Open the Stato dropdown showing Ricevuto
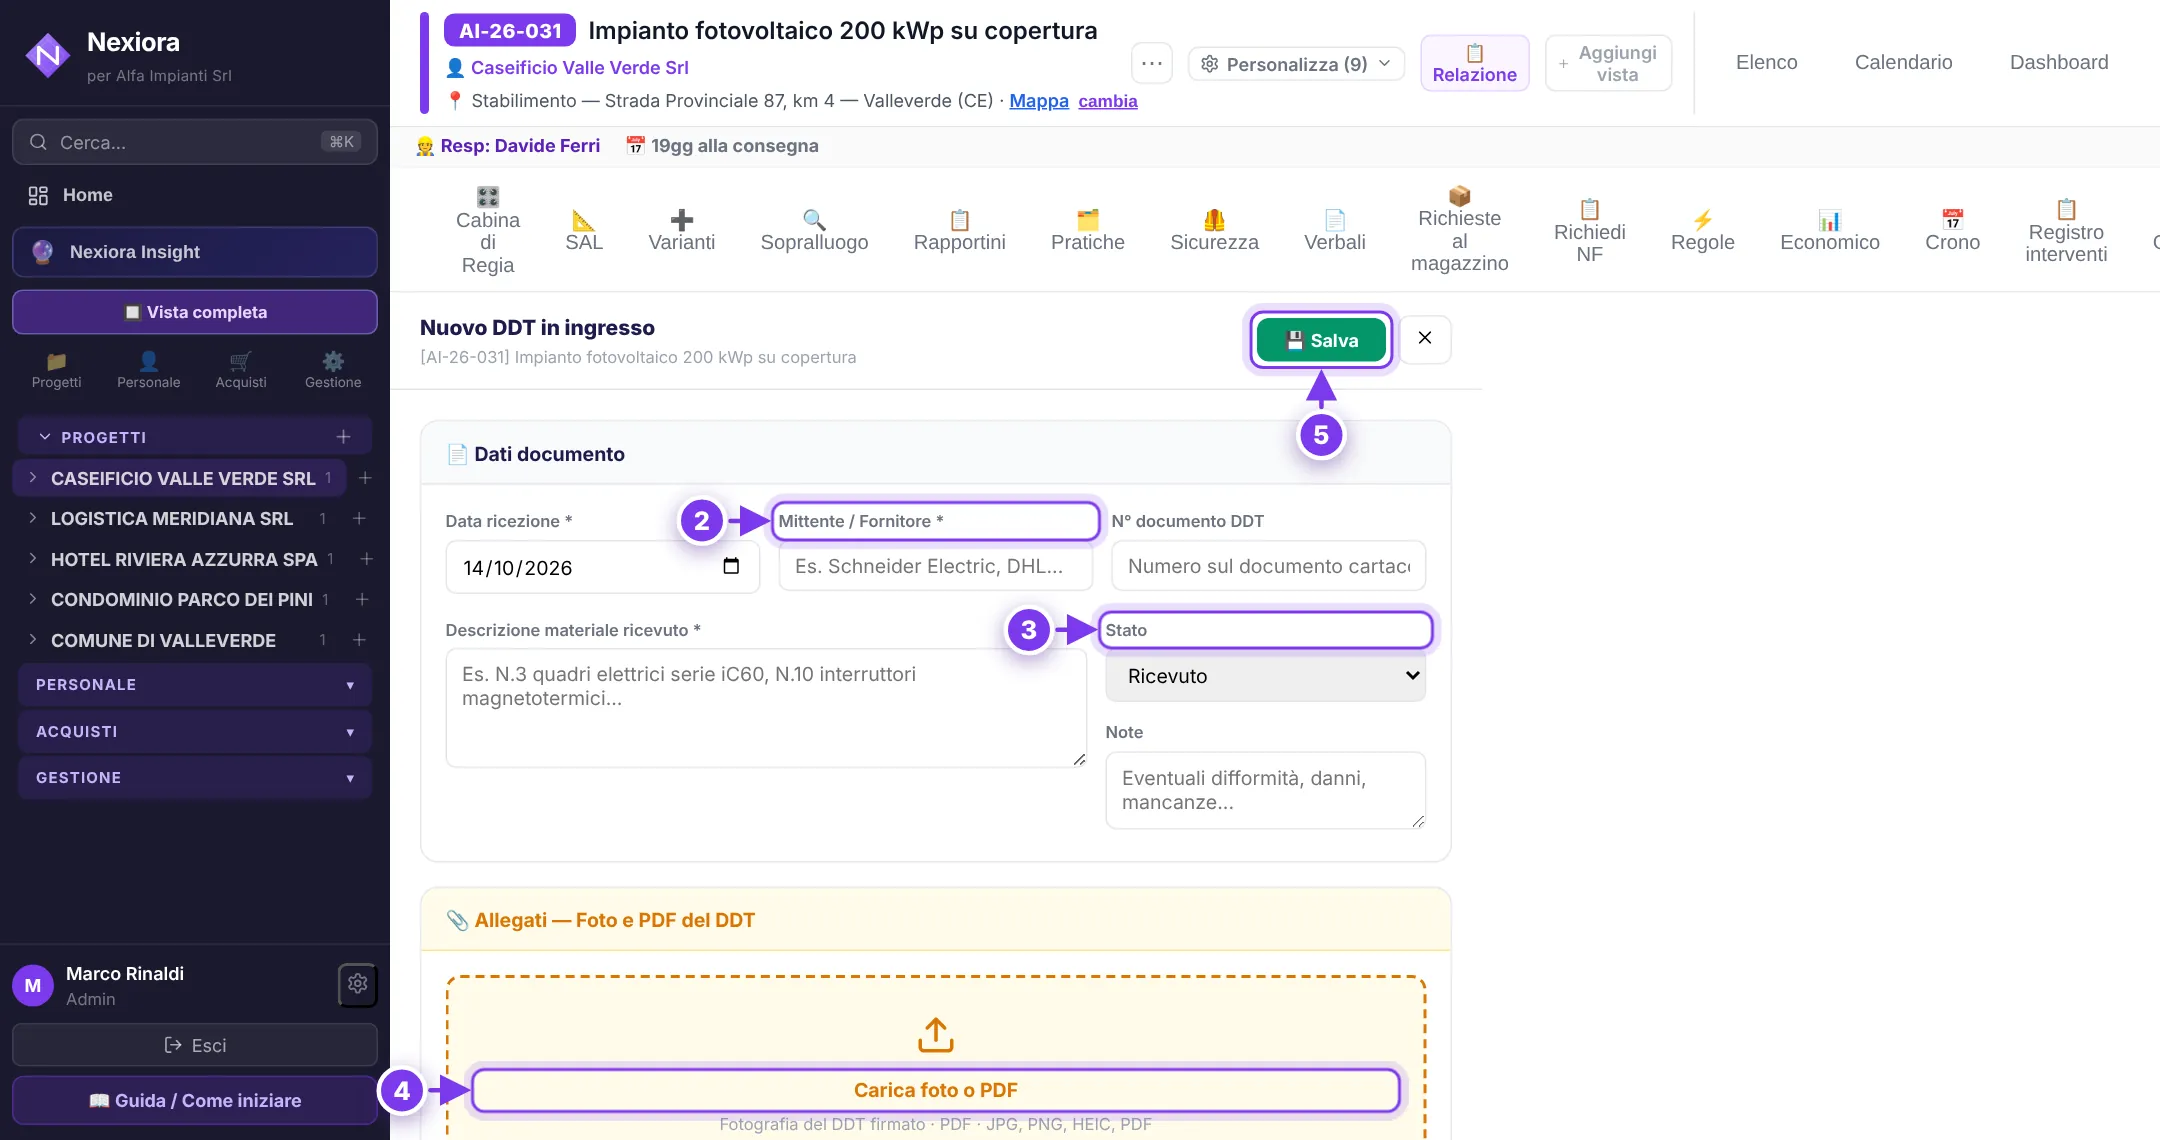 (x=1265, y=676)
